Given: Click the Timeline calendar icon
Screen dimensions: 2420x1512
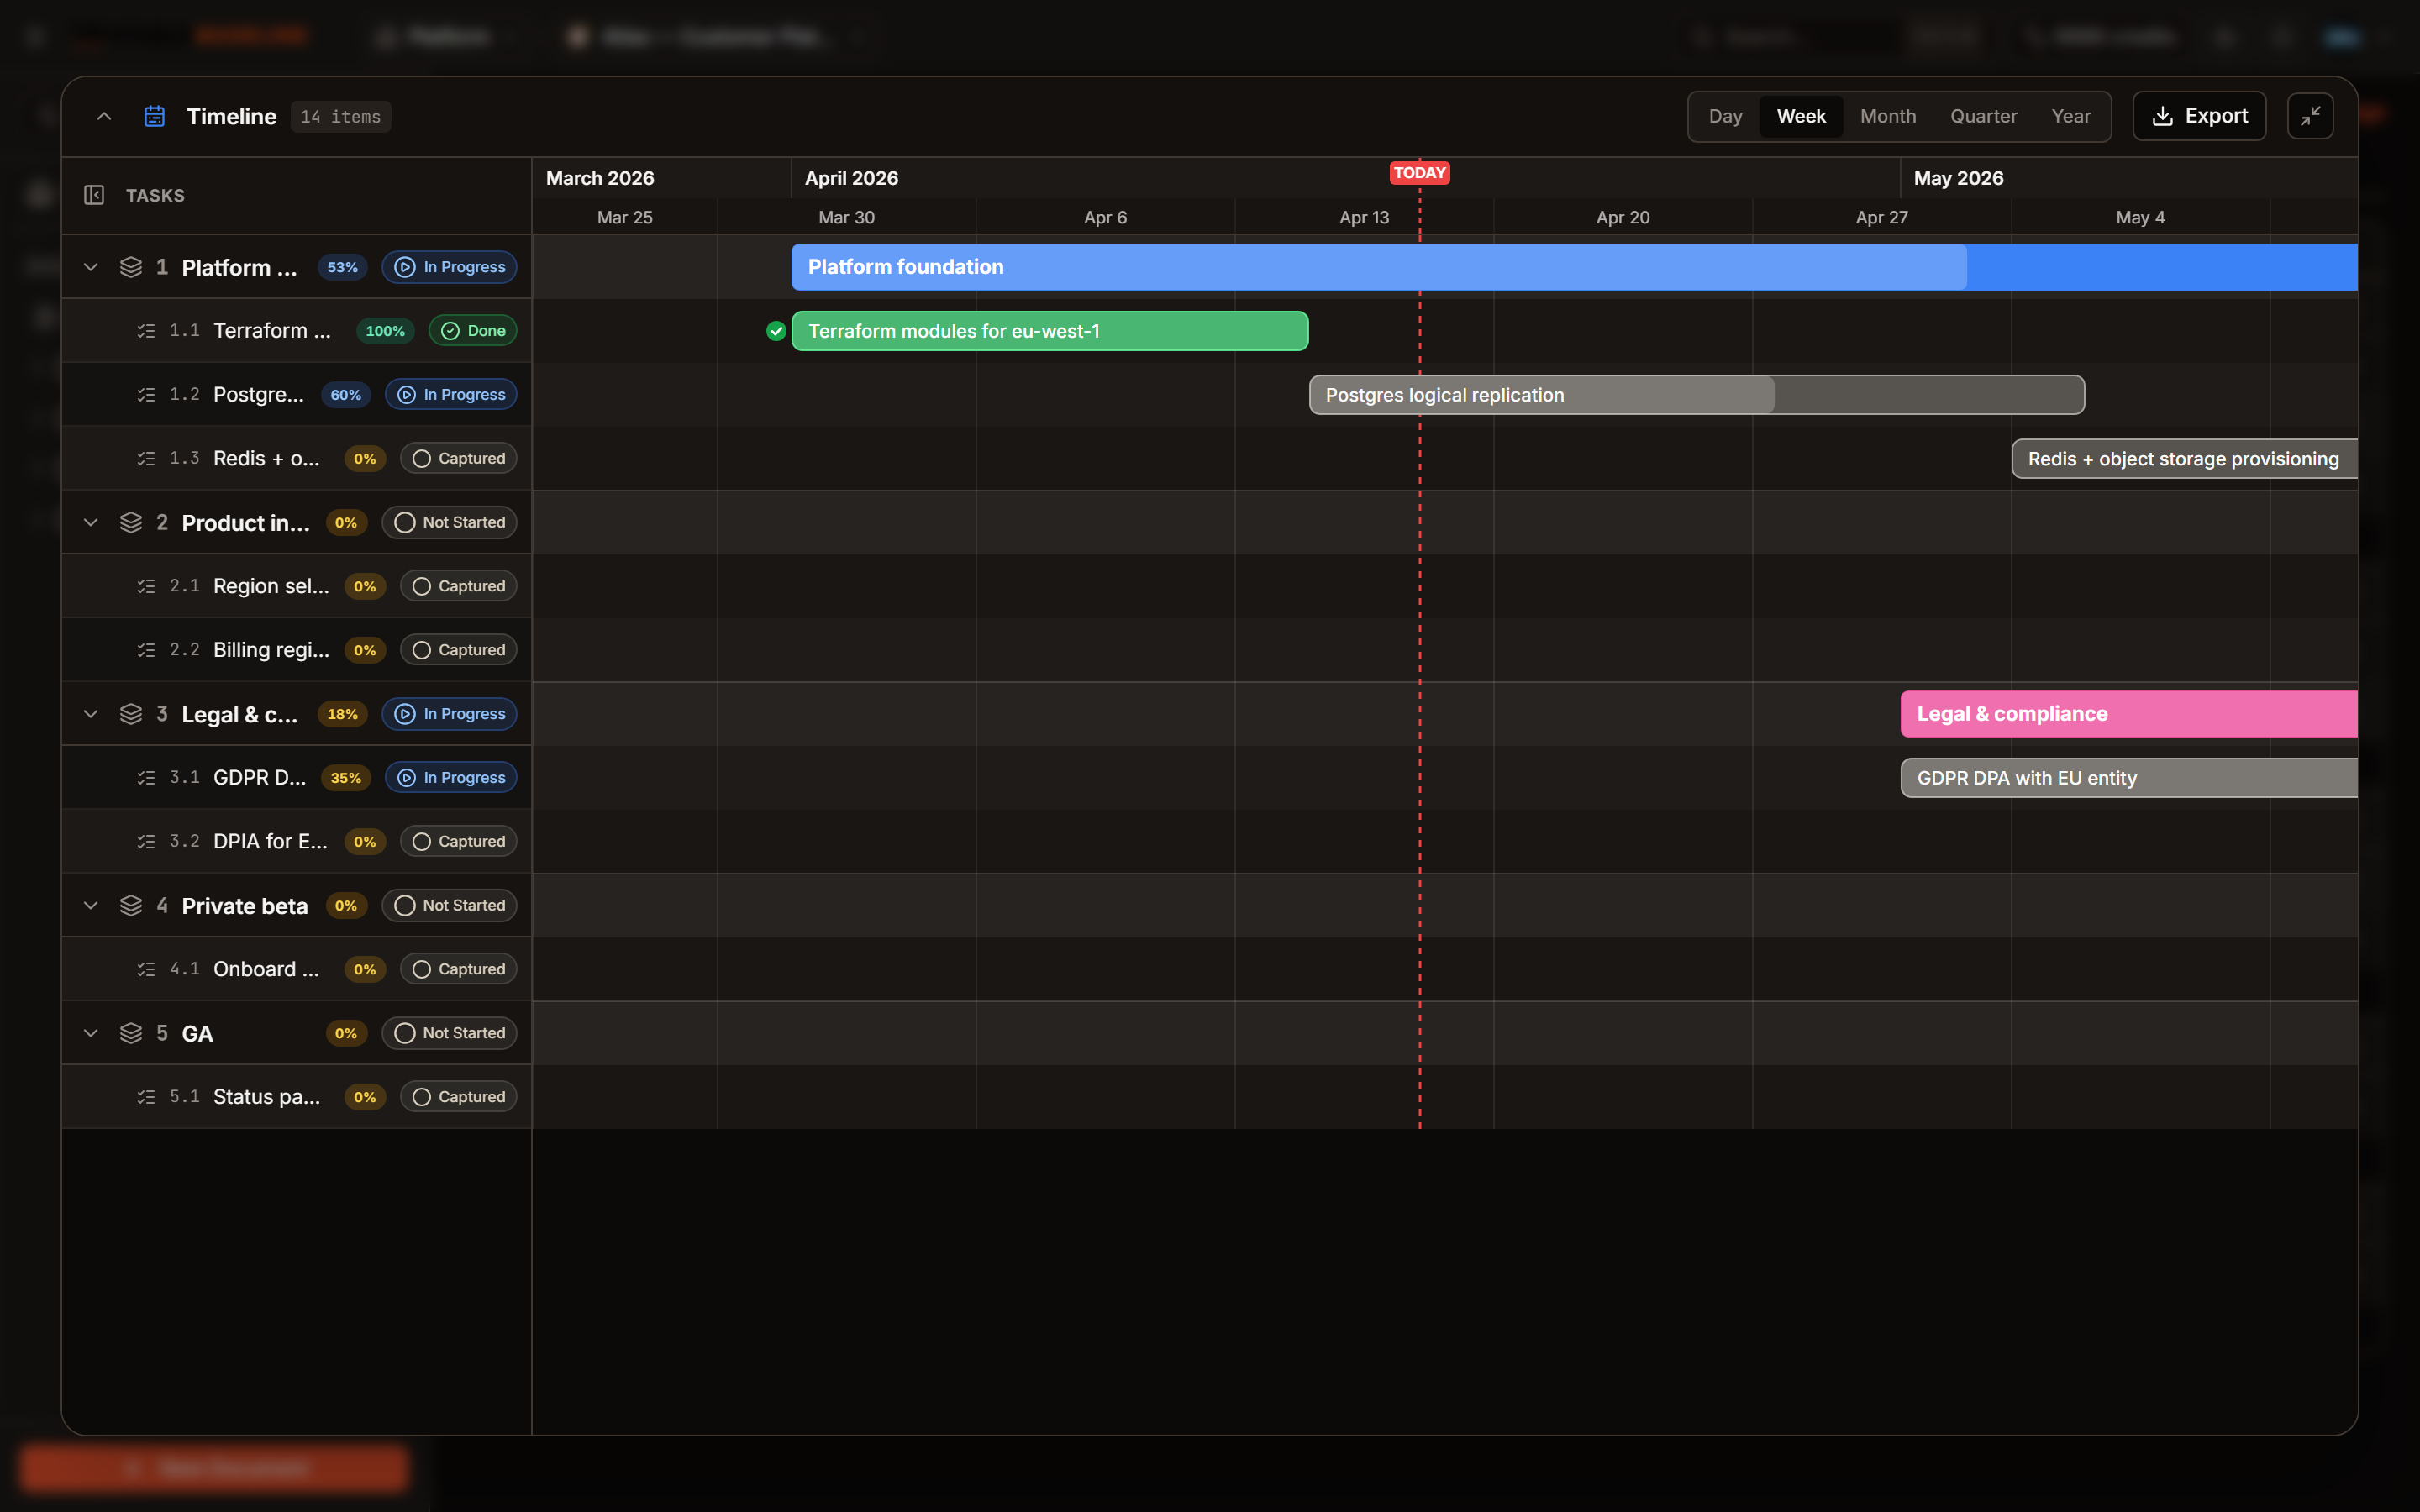Looking at the screenshot, I should 154,116.
